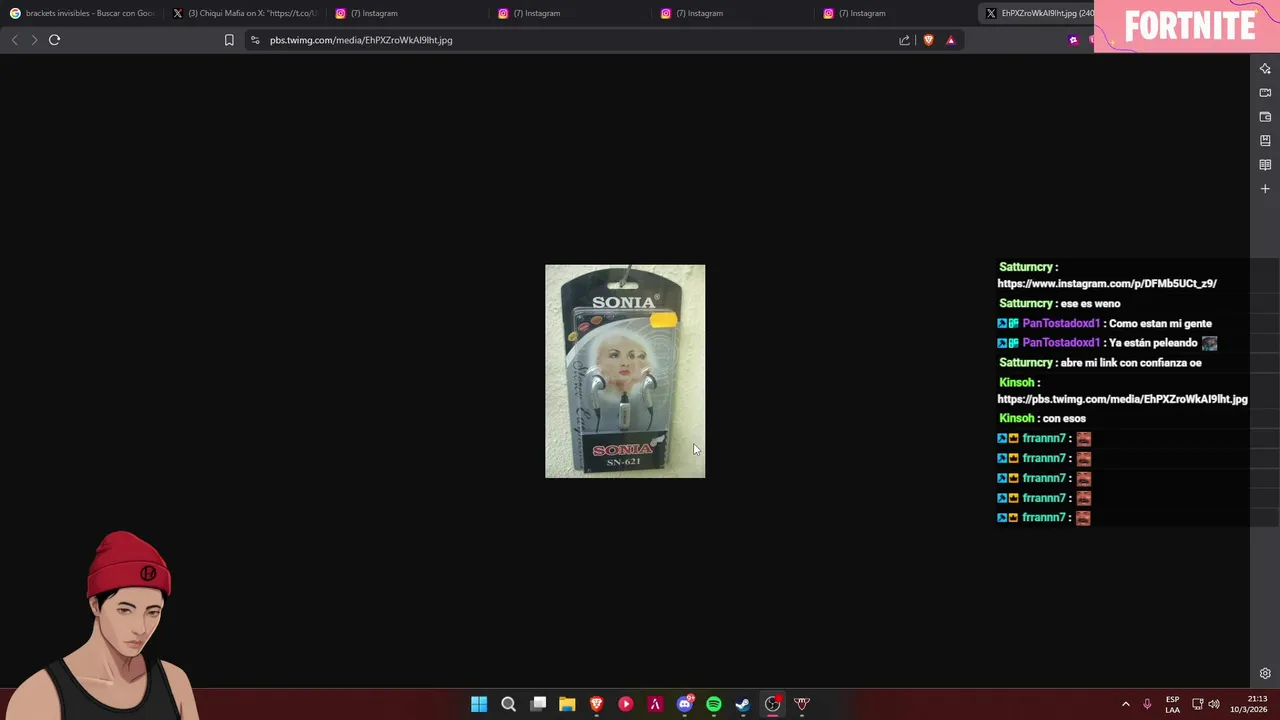Viewport: 1280px width, 720px height.
Task: Open Steam from the taskbar
Action: pos(743,704)
